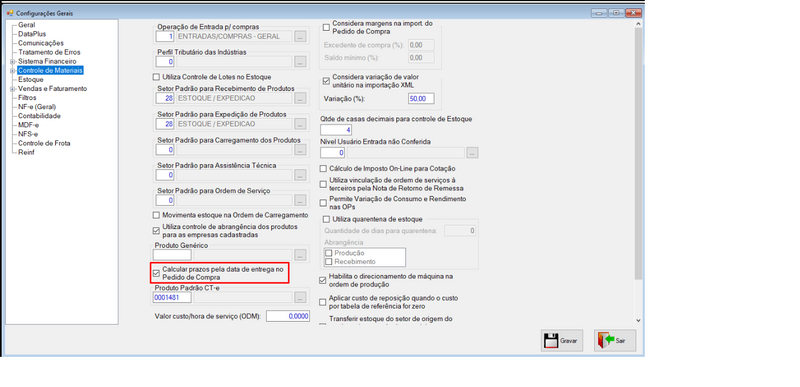
Task: Enable Utiliza quarentena de estoque
Action: pos(327,219)
